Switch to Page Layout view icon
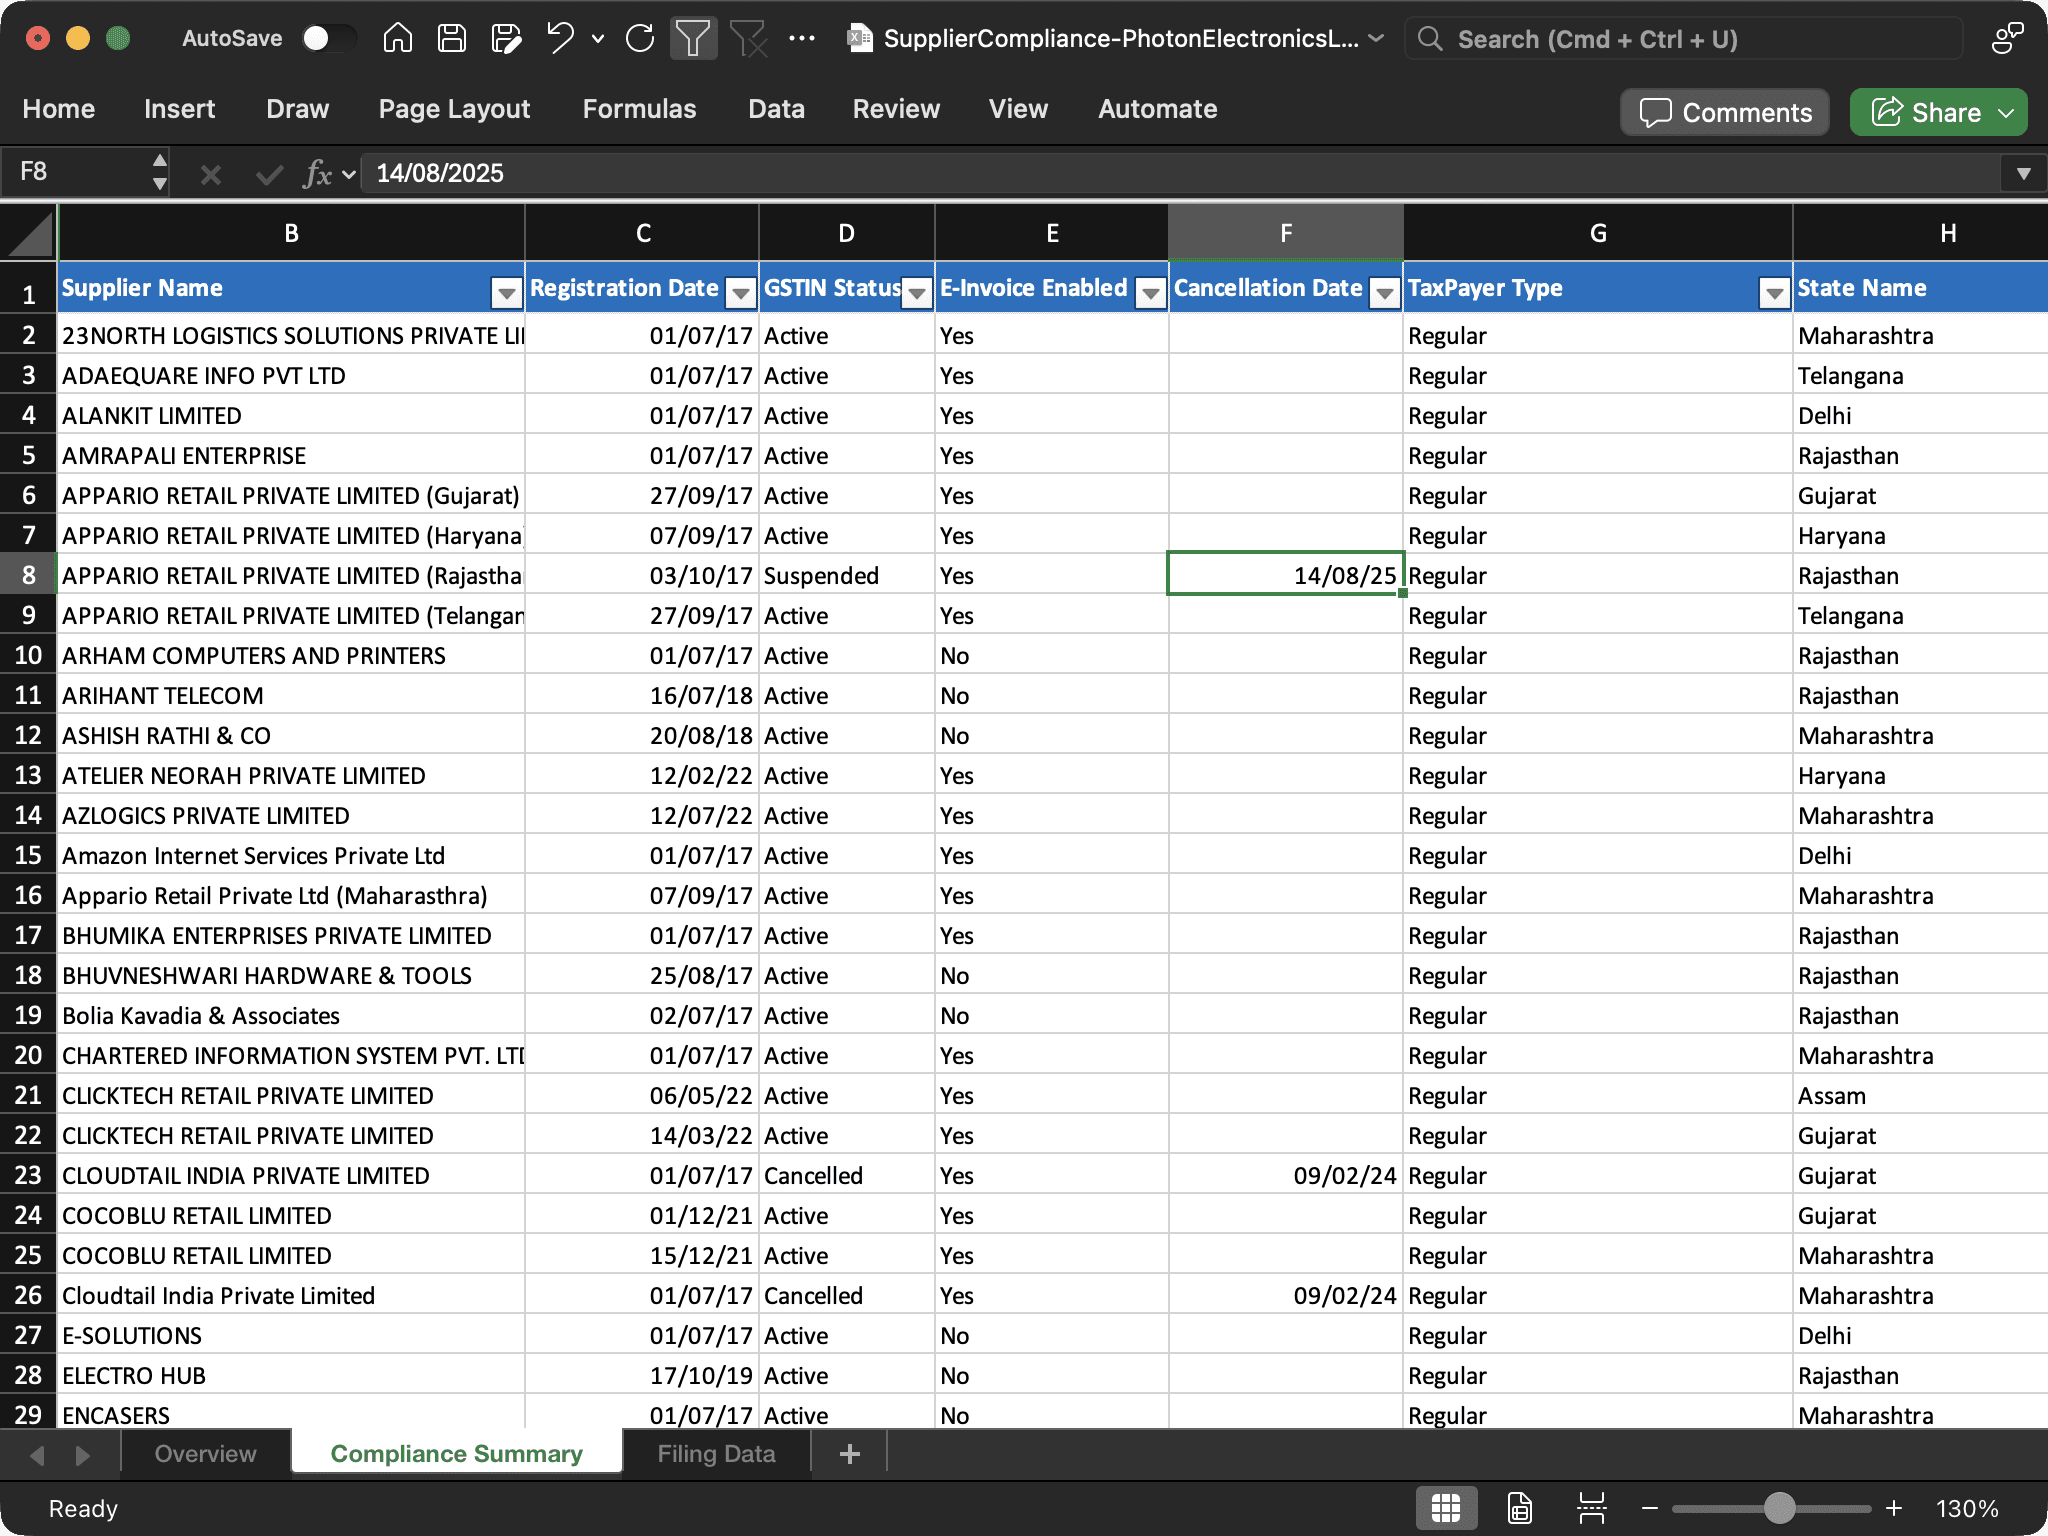This screenshot has height=1536, width=2048. (x=1519, y=1508)
